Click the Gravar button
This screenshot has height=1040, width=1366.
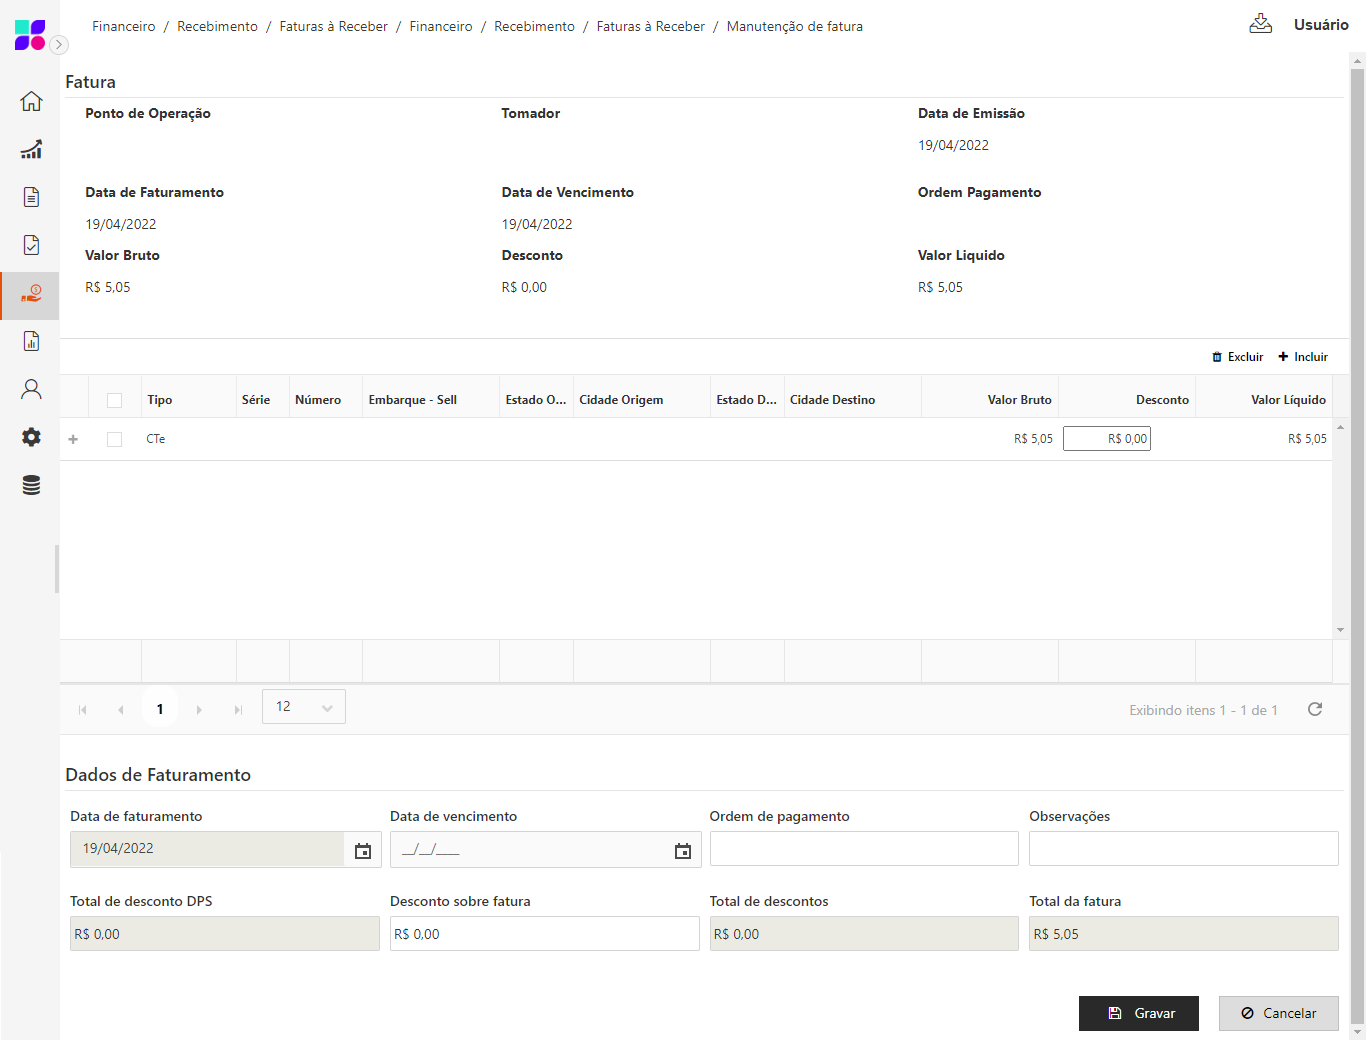click(1138, 1013)
